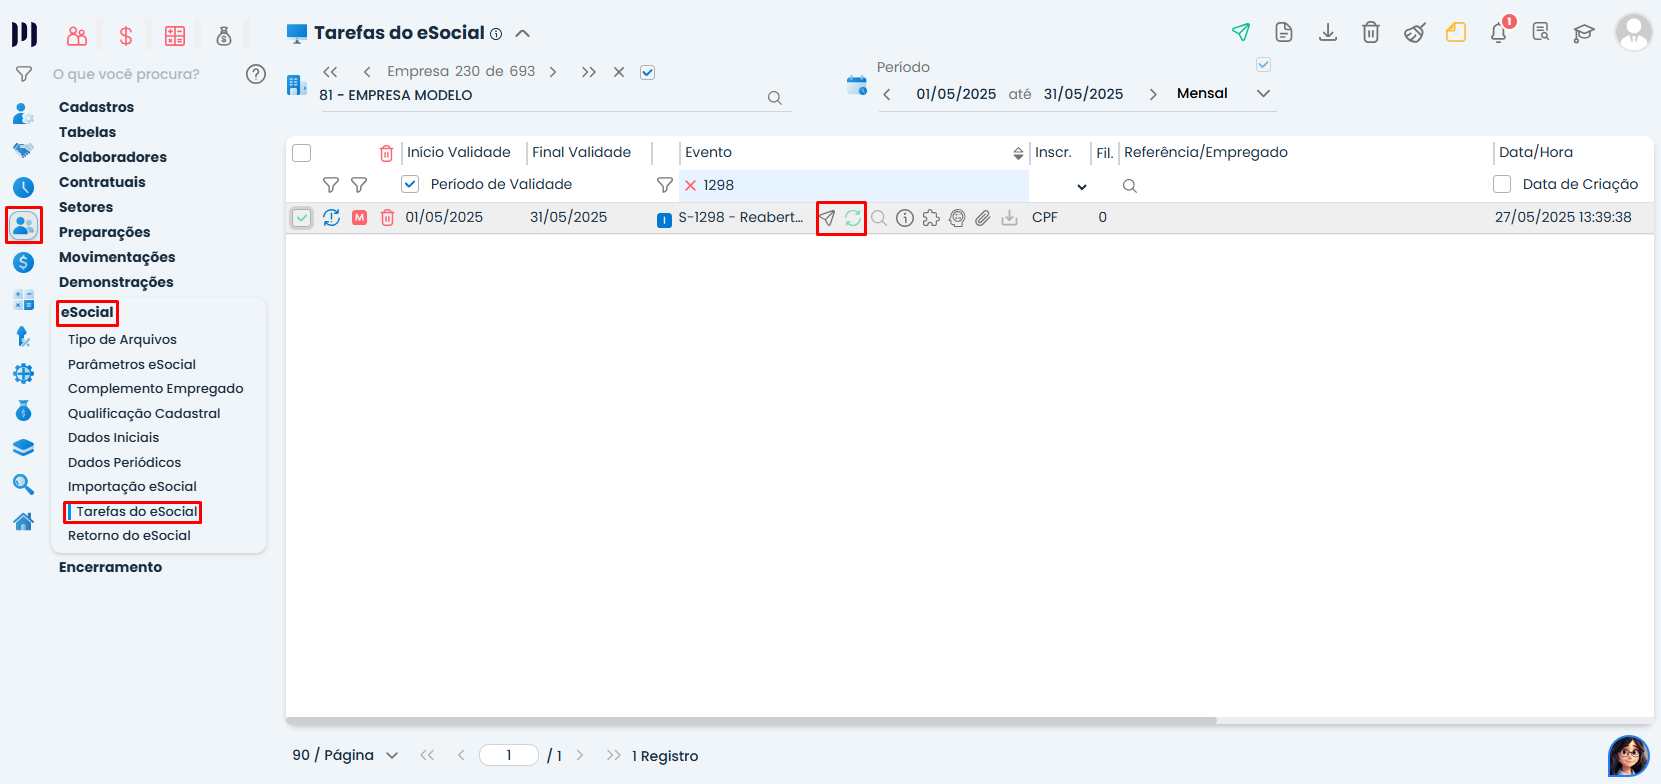
Task: Click the trash icon in the top toolbar
Action: pyautogui.click(x=1371, y=32)
